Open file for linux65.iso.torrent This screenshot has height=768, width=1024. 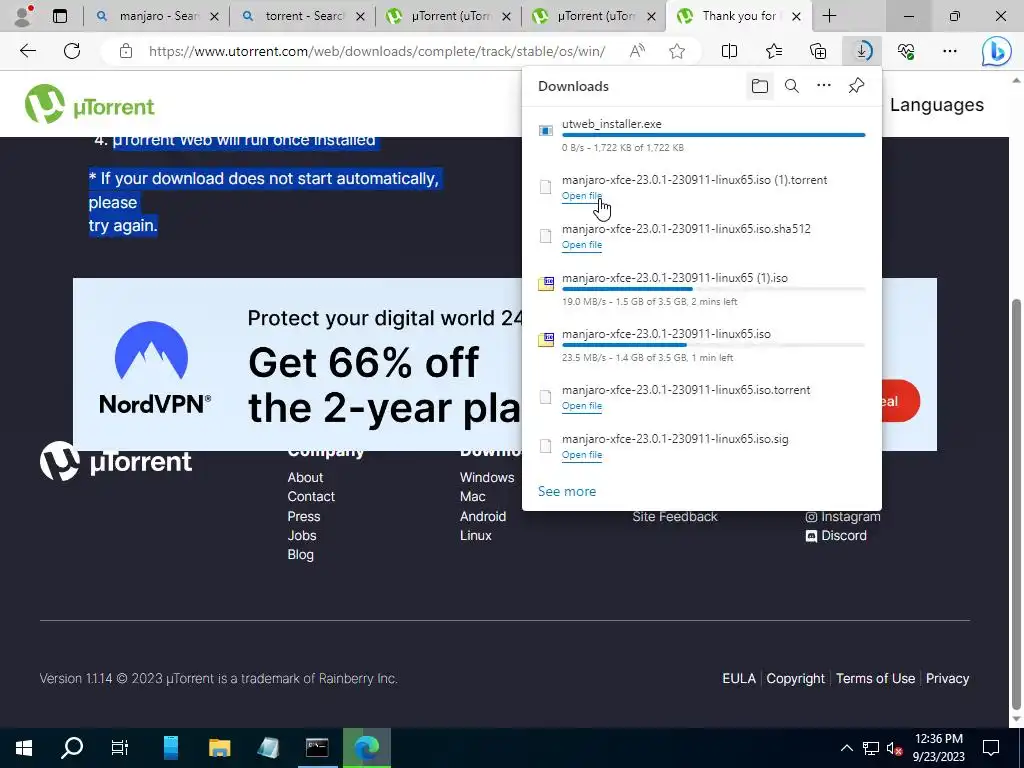pos(582,406)
